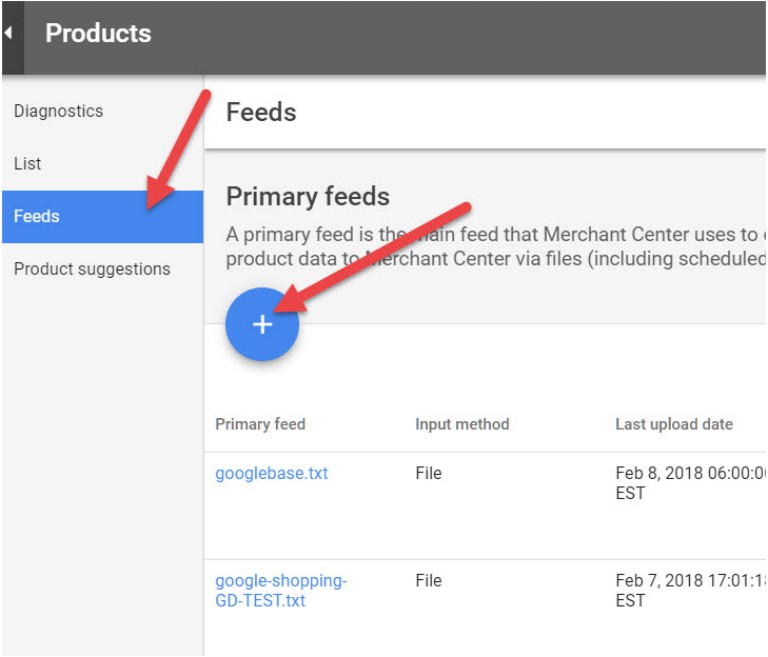Click the Primary feeds section heading
The image size is (768, 657).
(308, 196)
